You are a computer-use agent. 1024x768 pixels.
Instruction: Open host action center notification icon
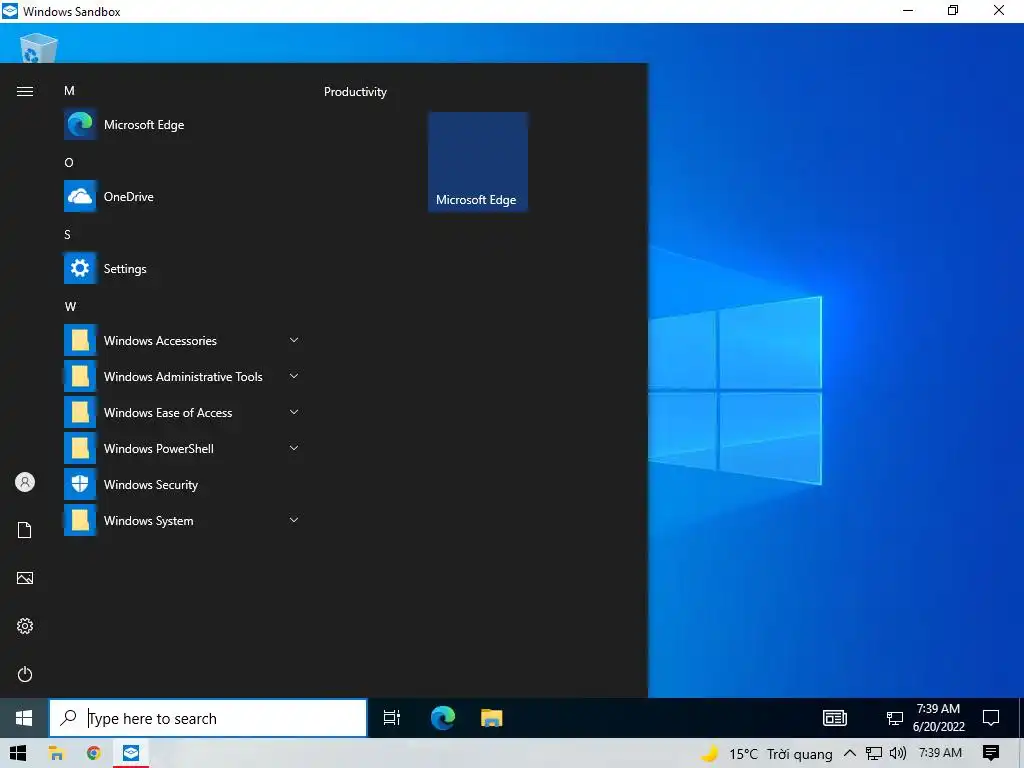(991, 754)
